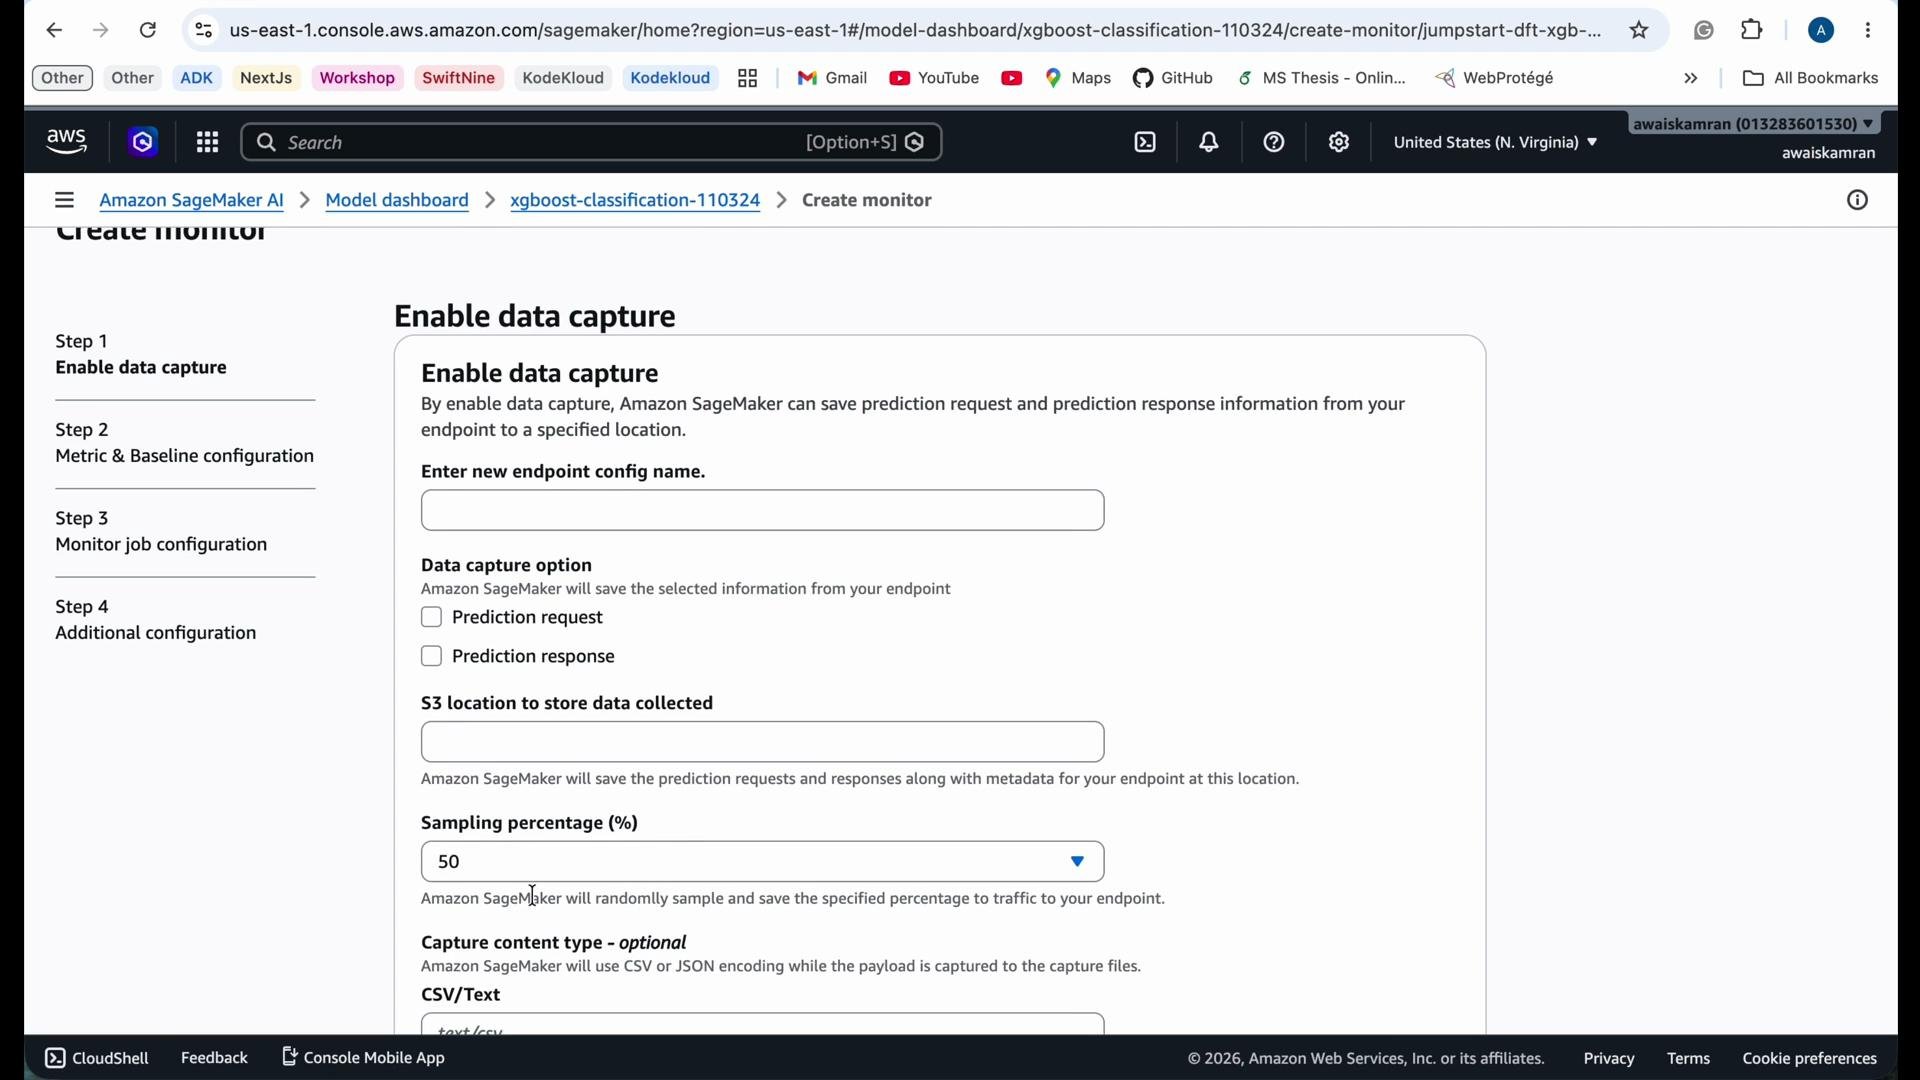The height and width of the screenshot is (1080, 1920).
Task: Click the AWS logo home icon
Action: (x=67, y=143)
